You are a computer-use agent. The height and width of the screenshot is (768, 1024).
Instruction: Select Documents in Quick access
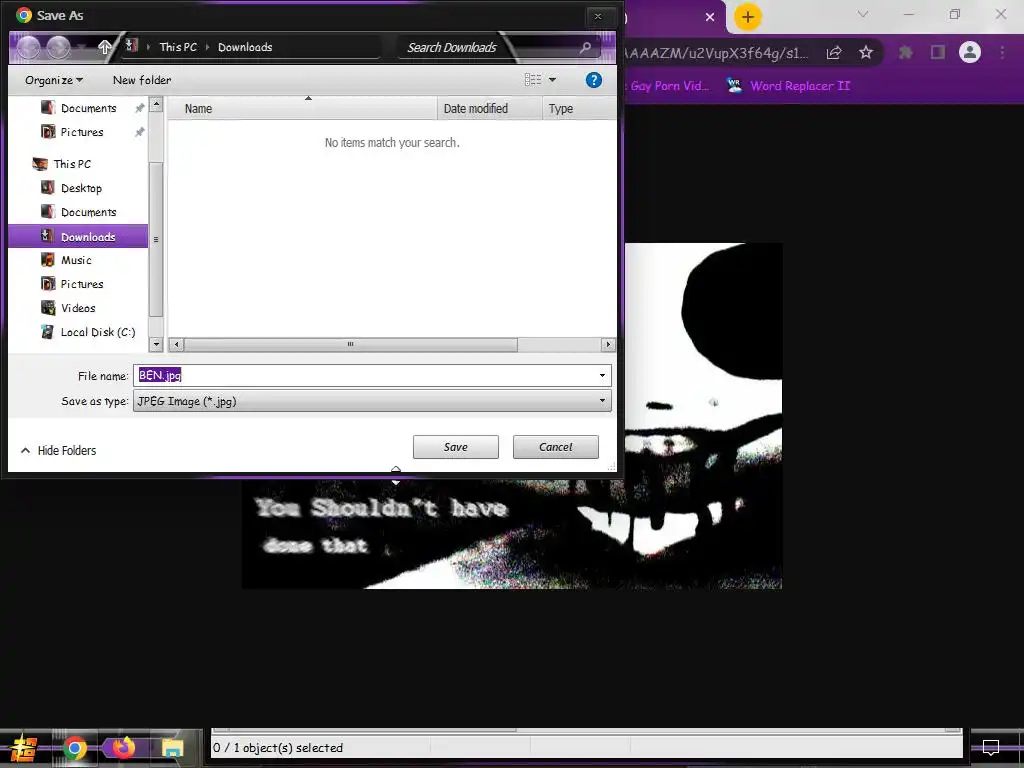coord(88,108)
